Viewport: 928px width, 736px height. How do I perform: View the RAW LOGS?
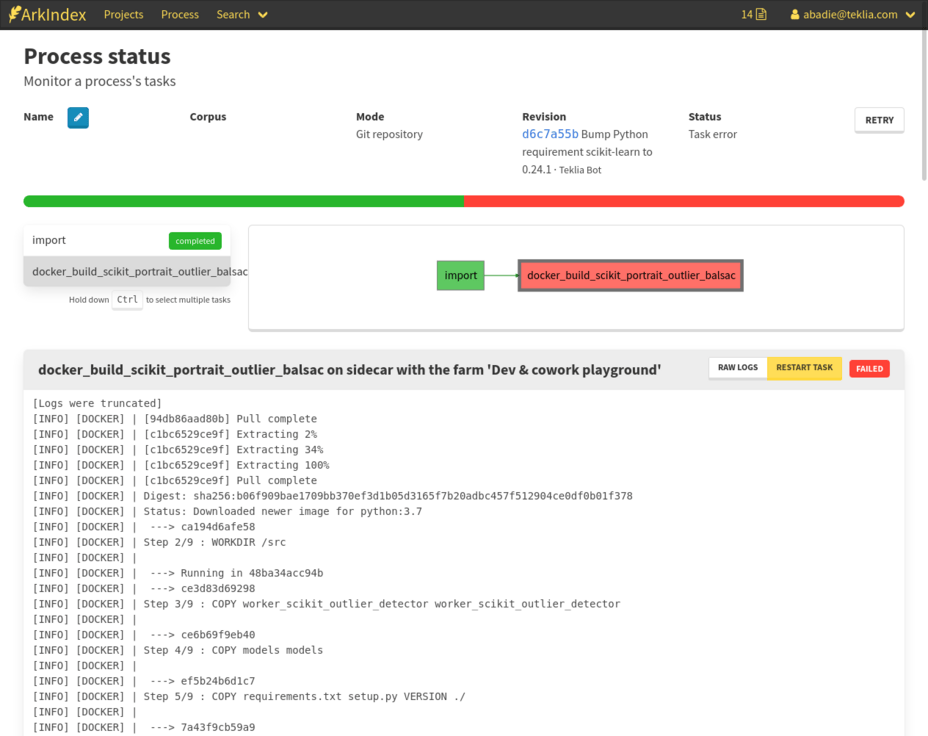pos(738,368)
